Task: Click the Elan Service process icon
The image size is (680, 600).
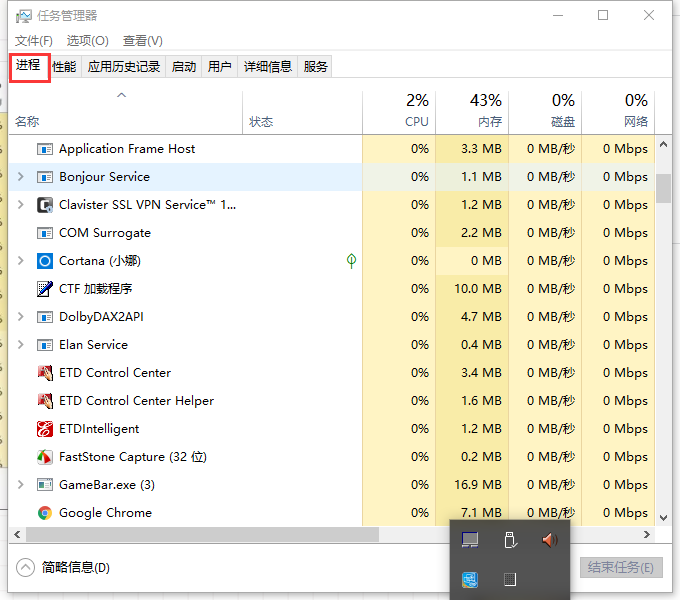Action: (45, 345)
